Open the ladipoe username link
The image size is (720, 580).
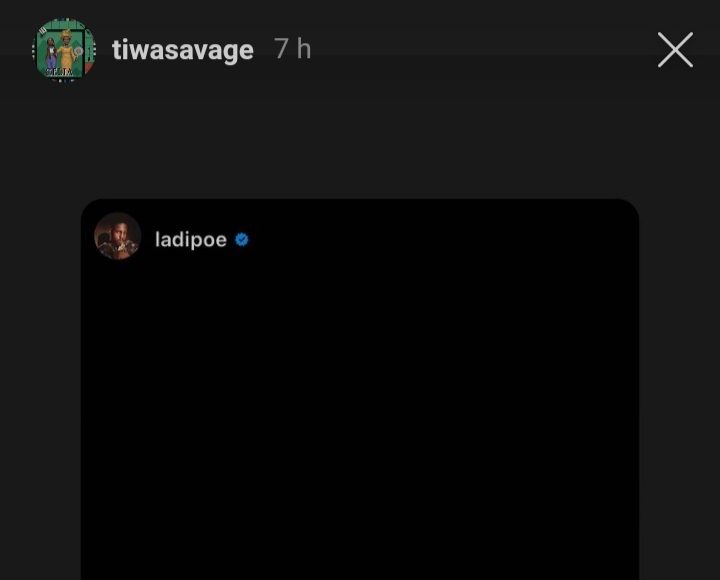coord(191,239)
